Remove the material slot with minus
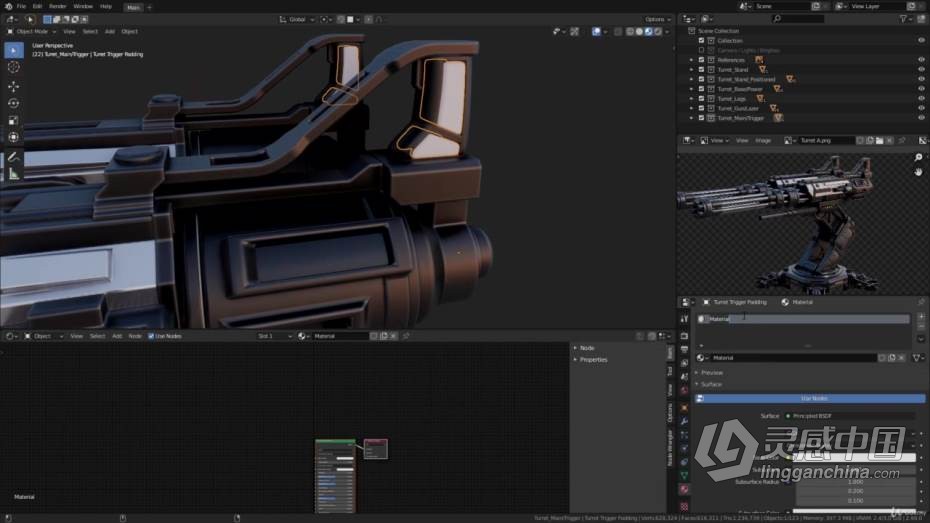Image resolution: width=930 pixels, height=523 pixels. 921,327
